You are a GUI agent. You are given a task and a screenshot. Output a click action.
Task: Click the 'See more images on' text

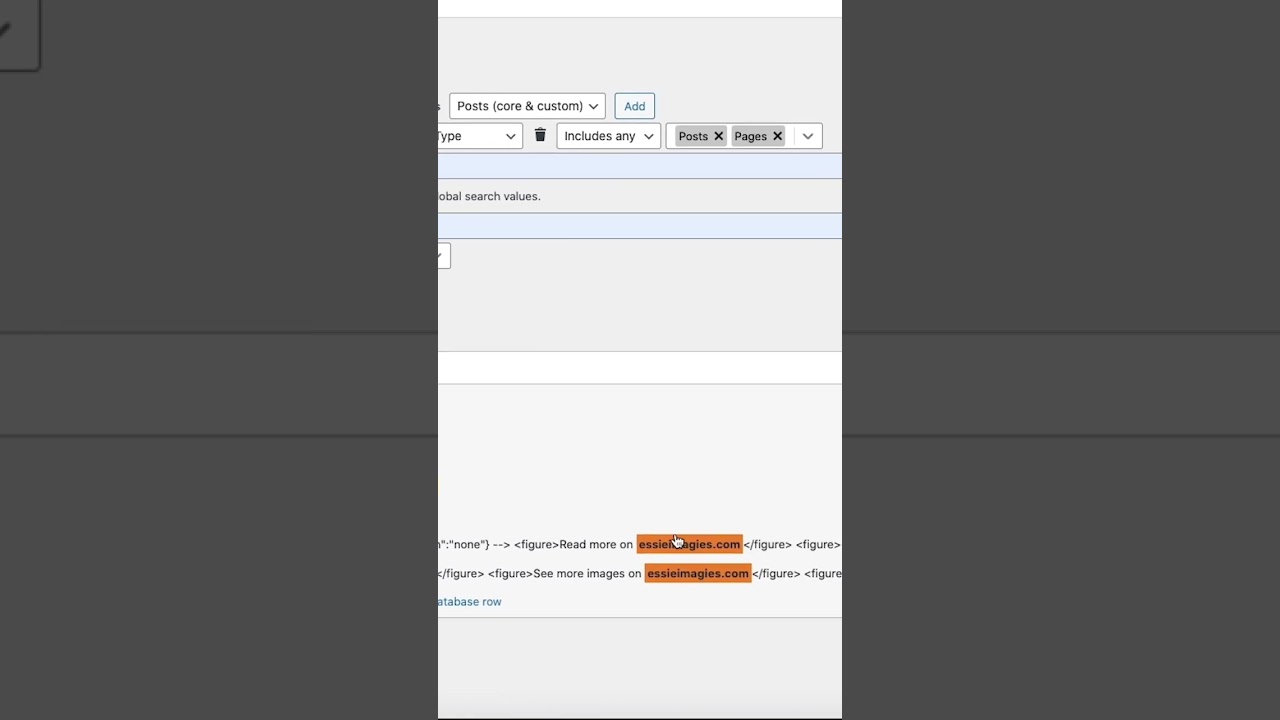tap(587, 573)
